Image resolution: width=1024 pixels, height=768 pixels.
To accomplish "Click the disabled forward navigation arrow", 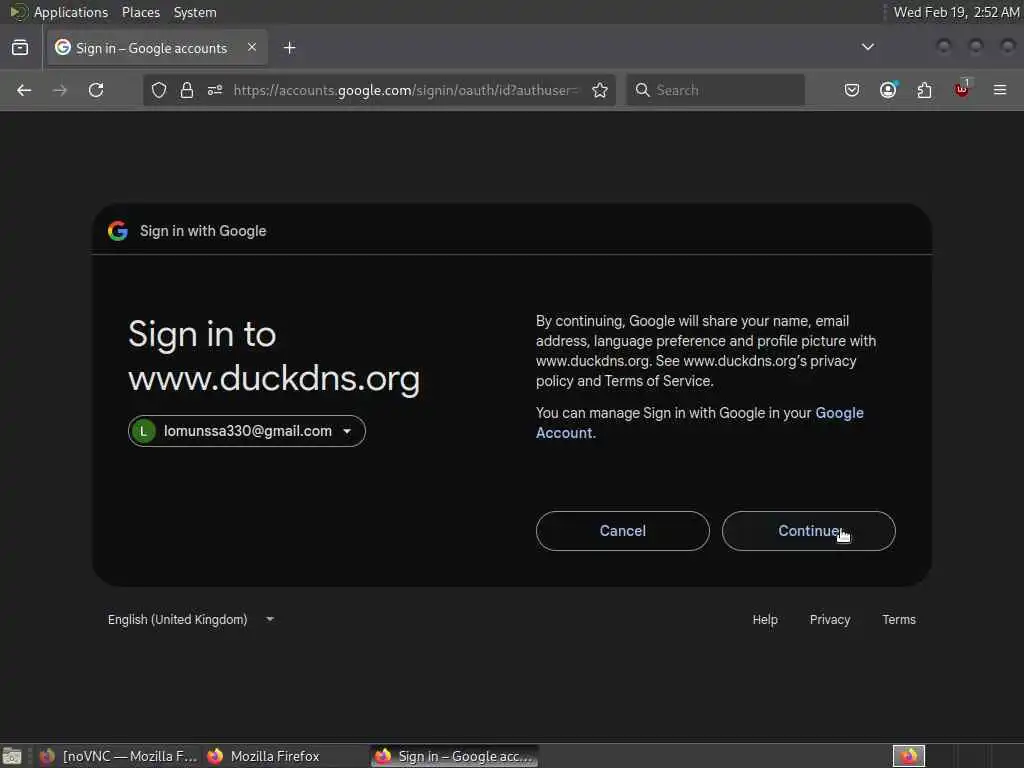I will [x=59, y=90].
